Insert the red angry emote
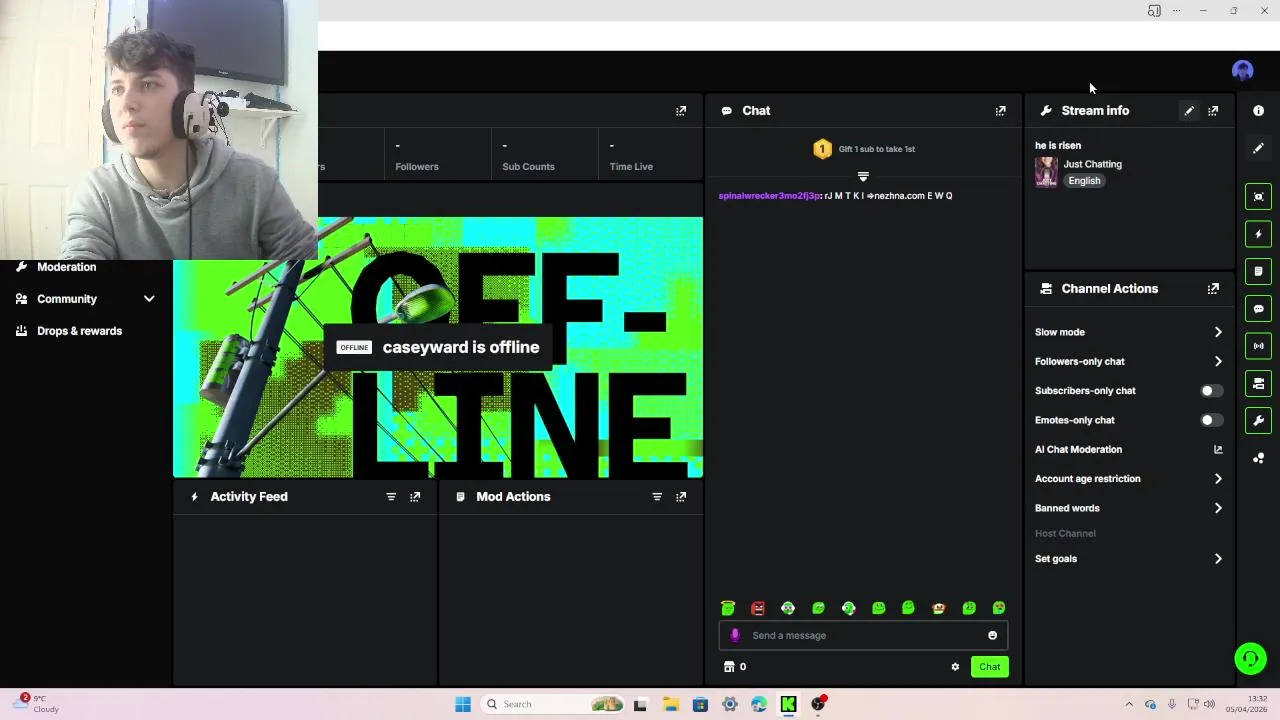This screenshot has height=720, width=1280. [758, 608]
